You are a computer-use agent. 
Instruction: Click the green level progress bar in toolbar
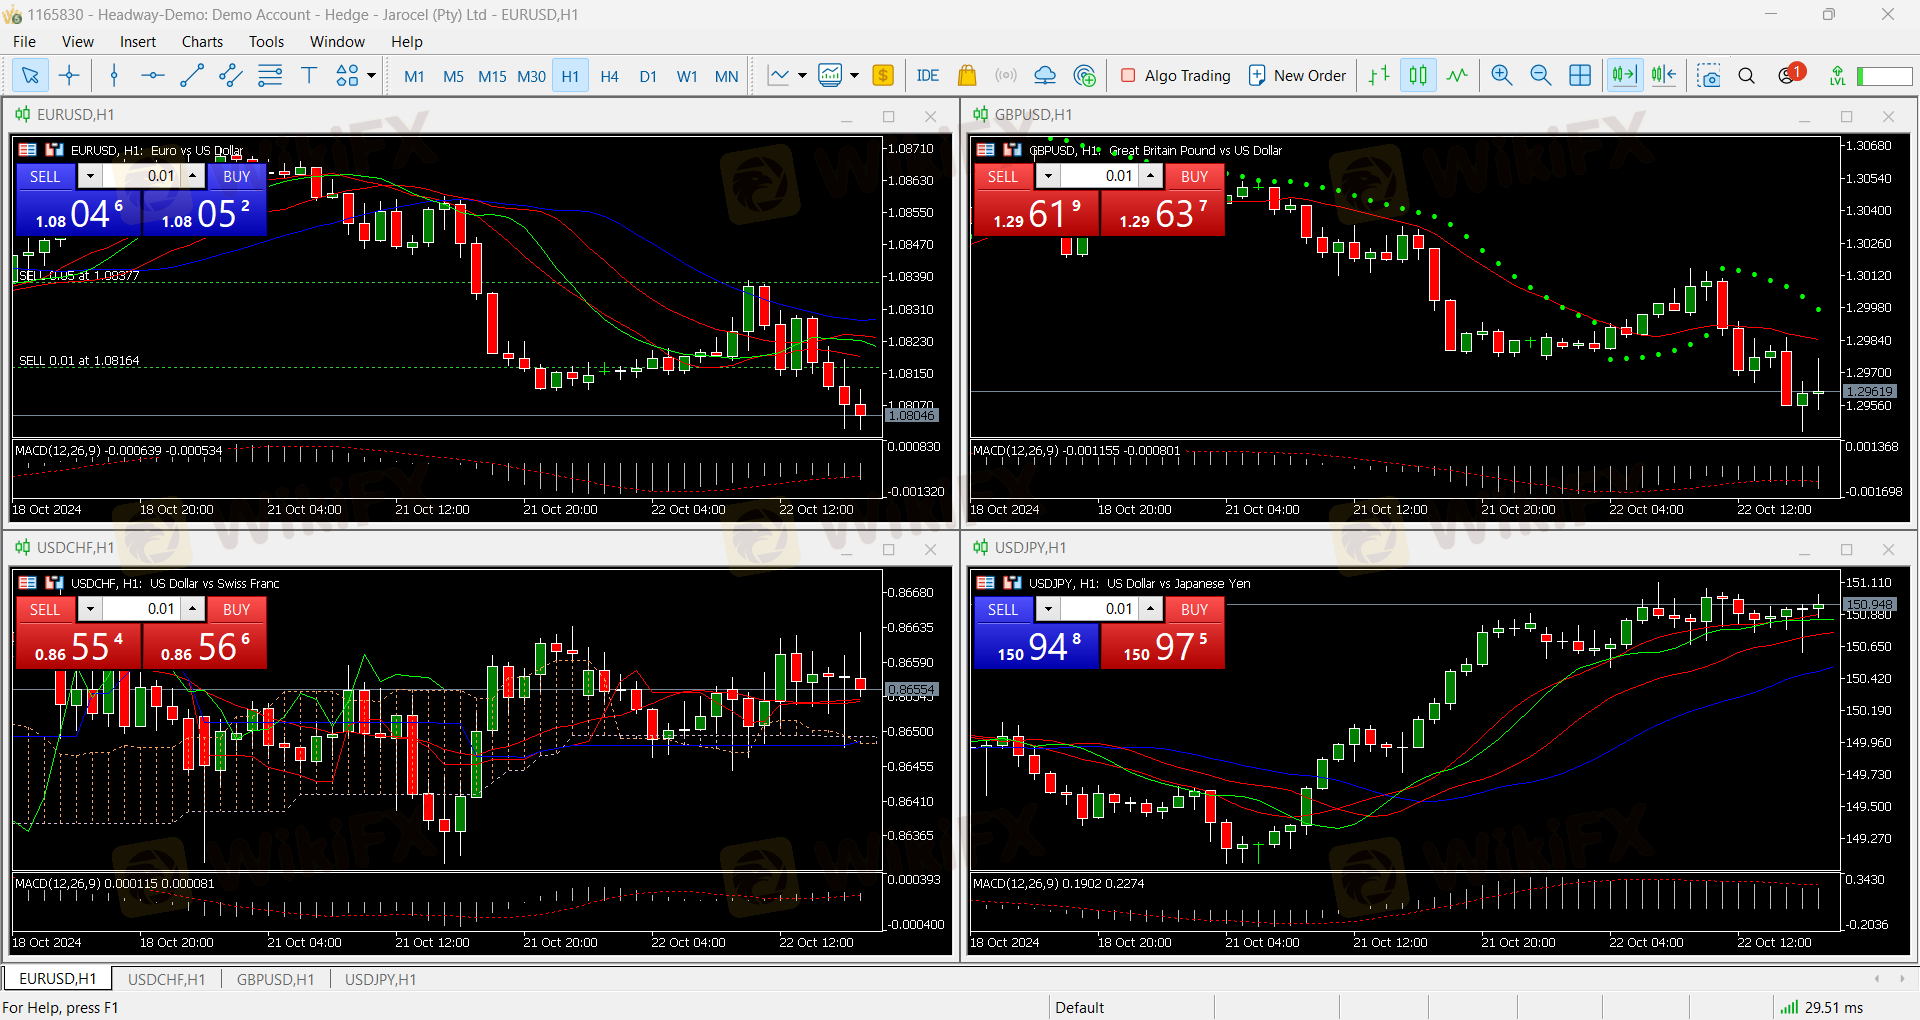click(1884, 76)
